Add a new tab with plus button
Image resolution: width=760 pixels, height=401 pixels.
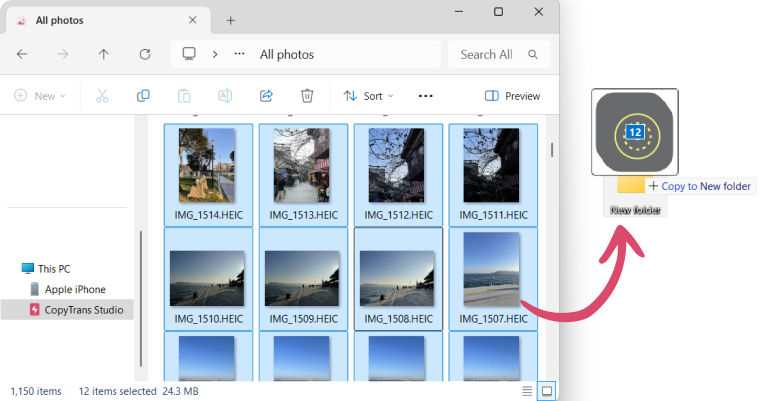click(231, 20)
